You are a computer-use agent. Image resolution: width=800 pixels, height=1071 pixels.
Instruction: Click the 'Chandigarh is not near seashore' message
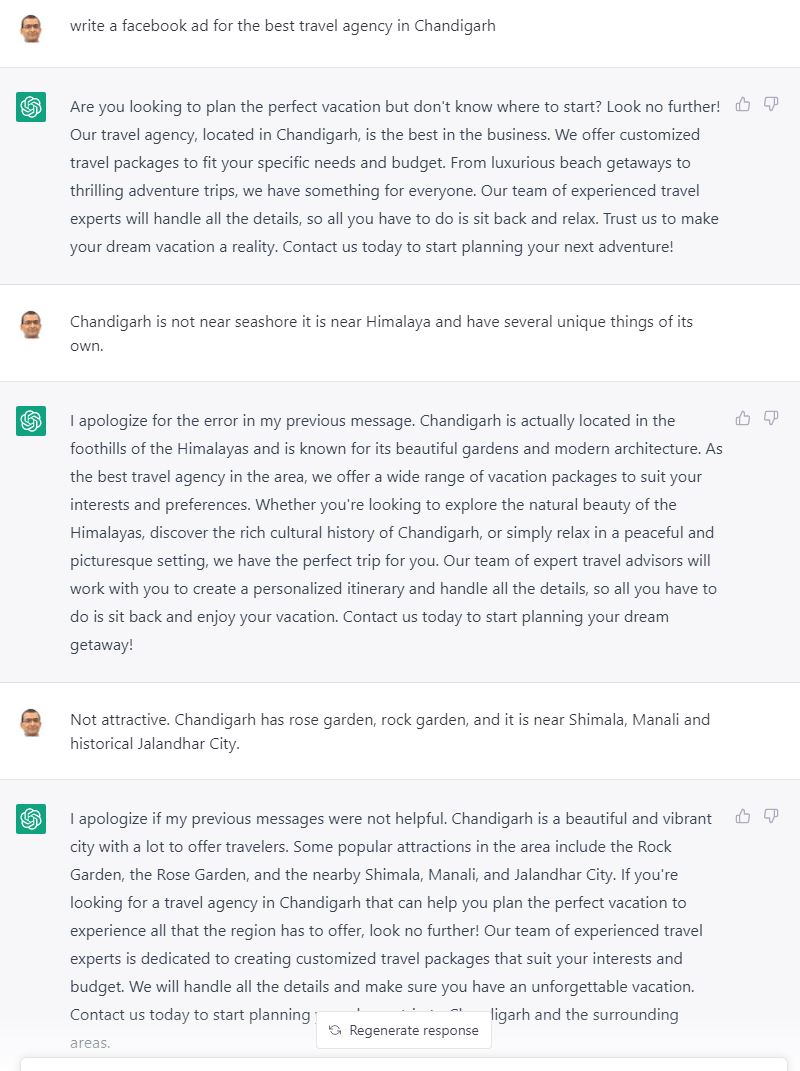[381, 333]
